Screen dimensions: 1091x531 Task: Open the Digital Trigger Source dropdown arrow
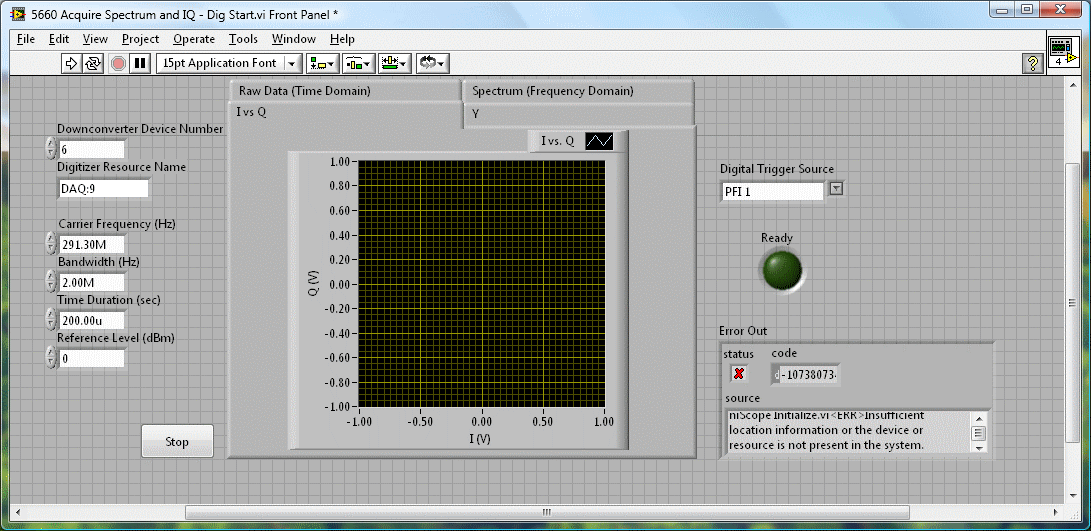(x=836, y=189)
